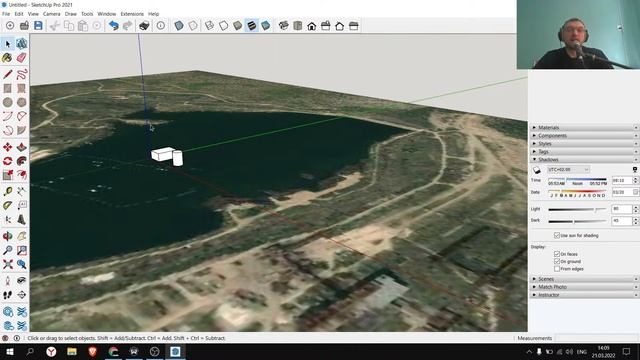Expand the Components panel
640x360 pixels.
pos(584,136)
